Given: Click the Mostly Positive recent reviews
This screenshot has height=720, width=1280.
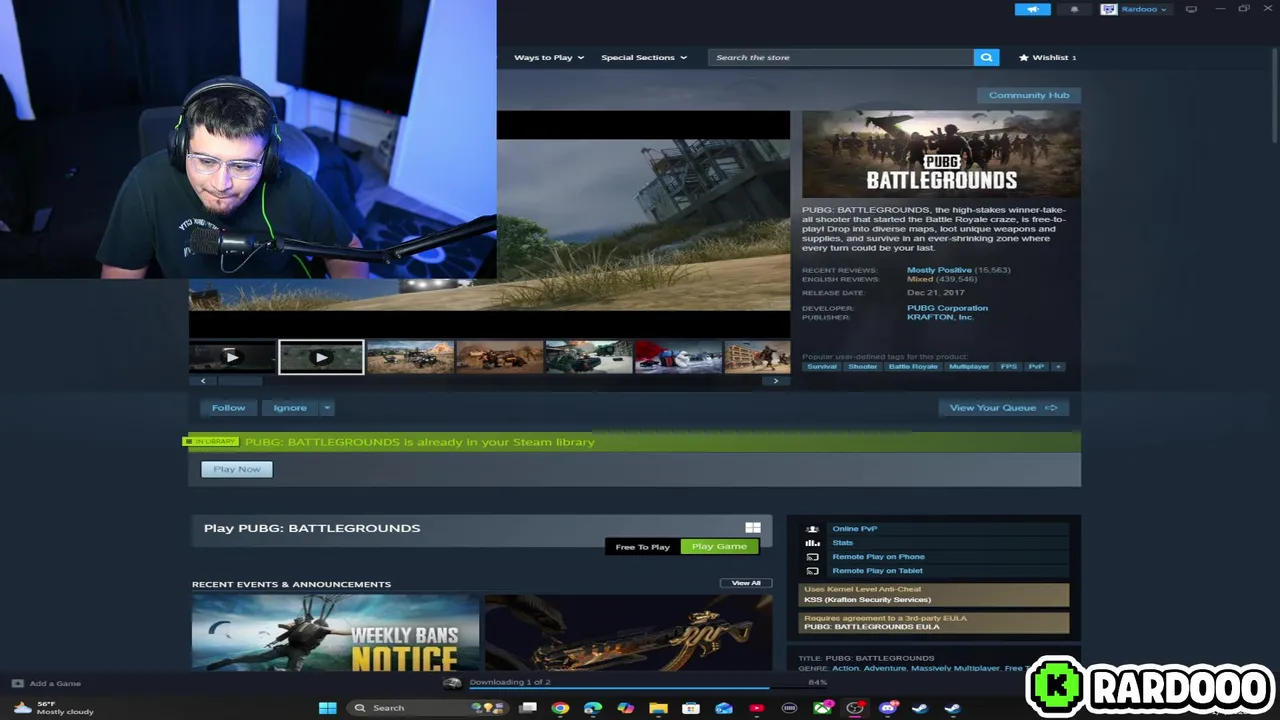Looking at the screenshot, I should [x=939, y=270].
